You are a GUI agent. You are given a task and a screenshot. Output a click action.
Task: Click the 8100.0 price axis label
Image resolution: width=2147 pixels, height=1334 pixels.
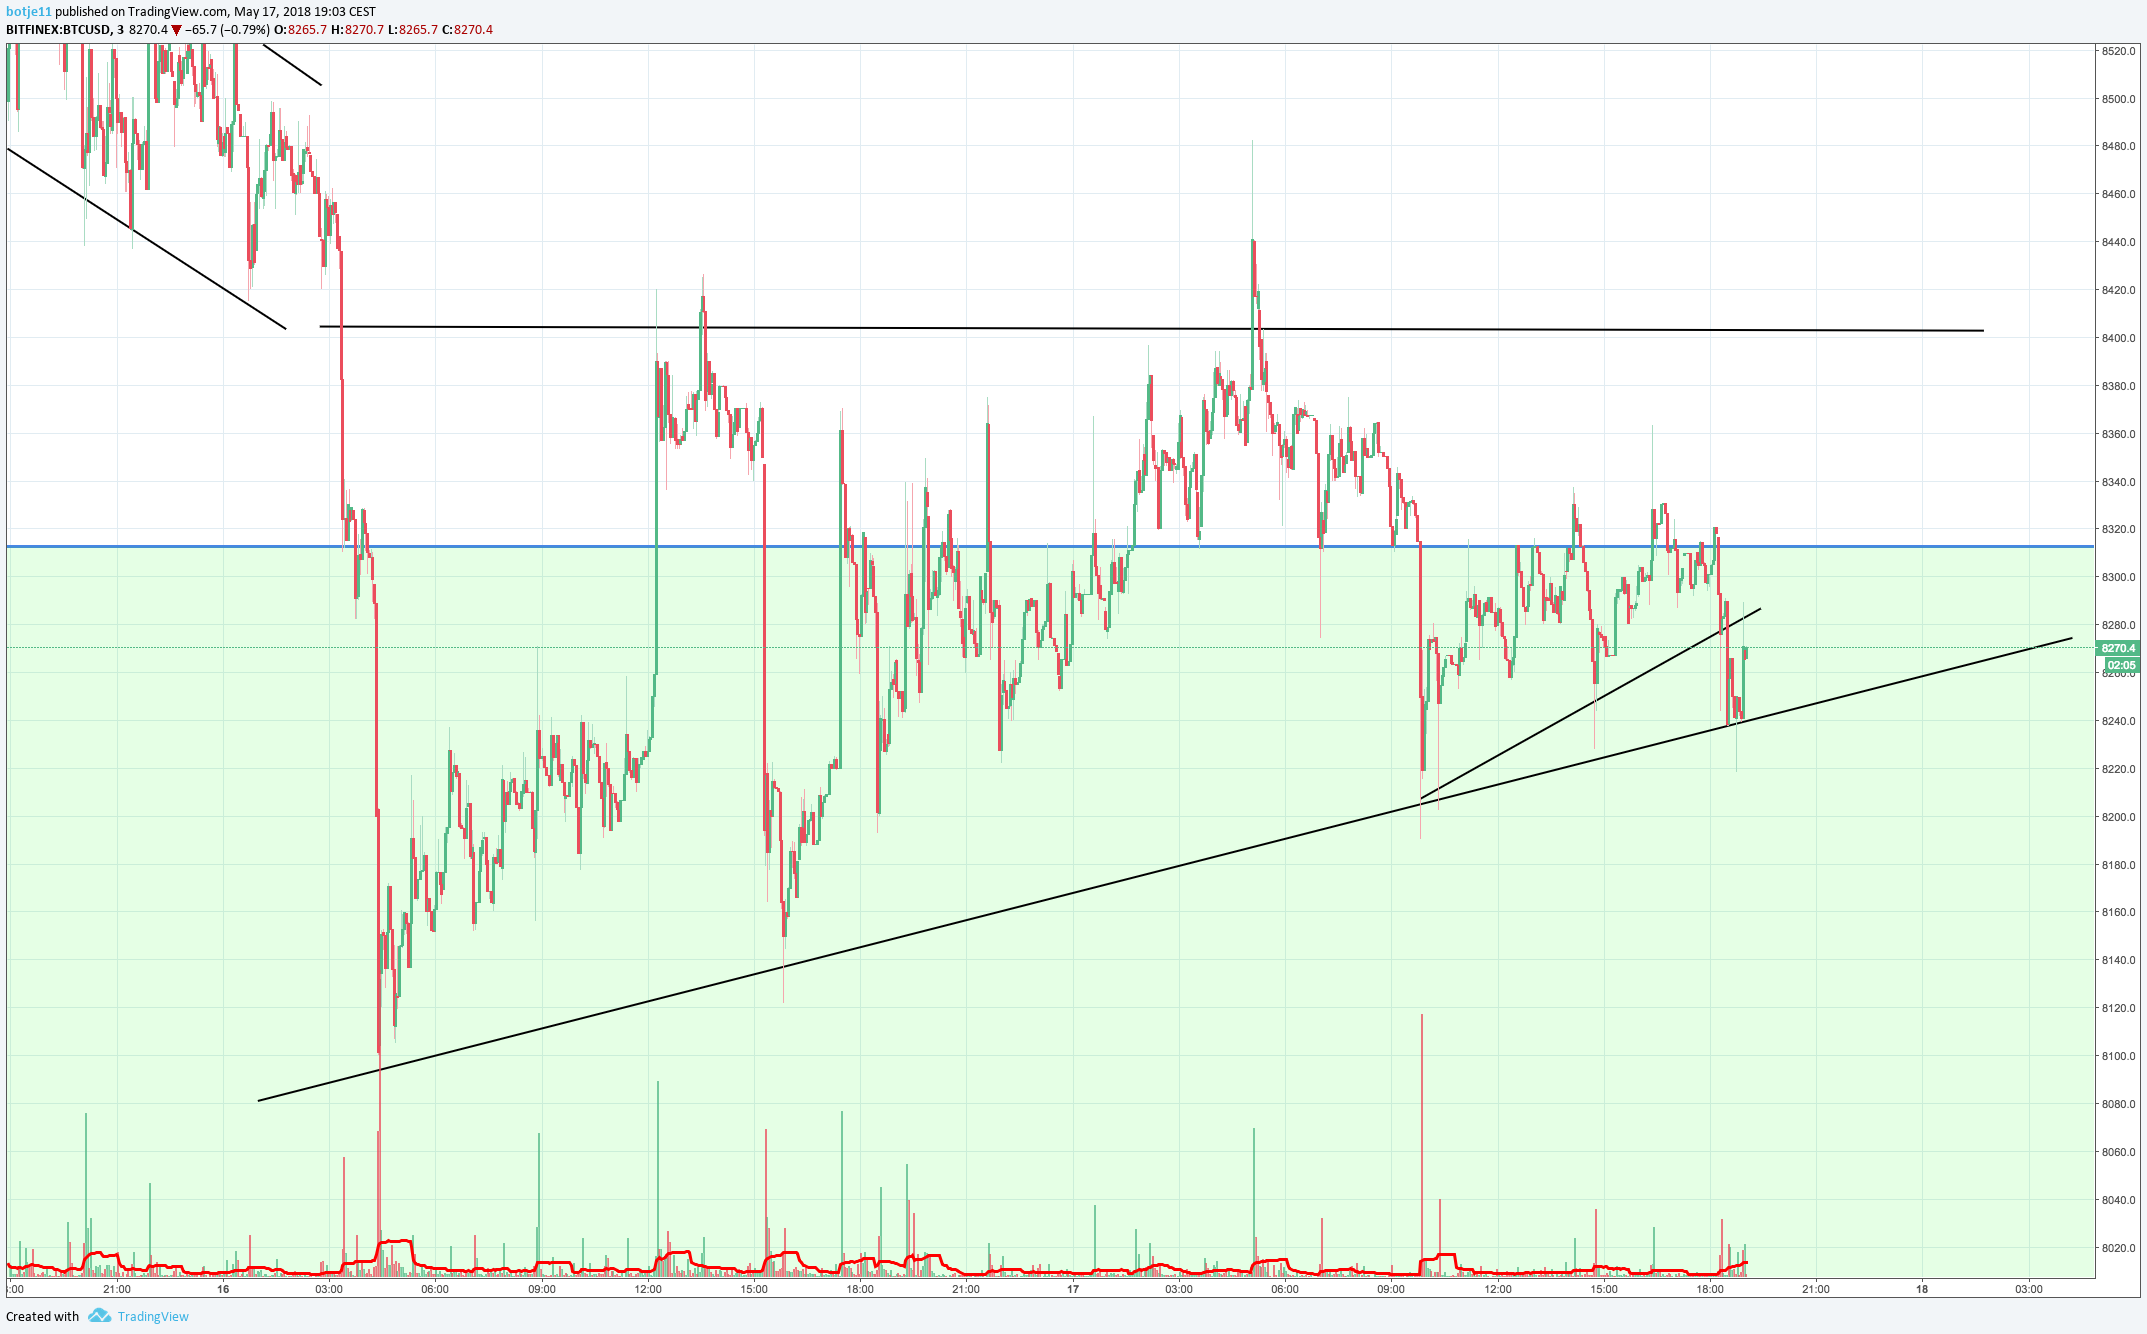click(2118, 1056)
